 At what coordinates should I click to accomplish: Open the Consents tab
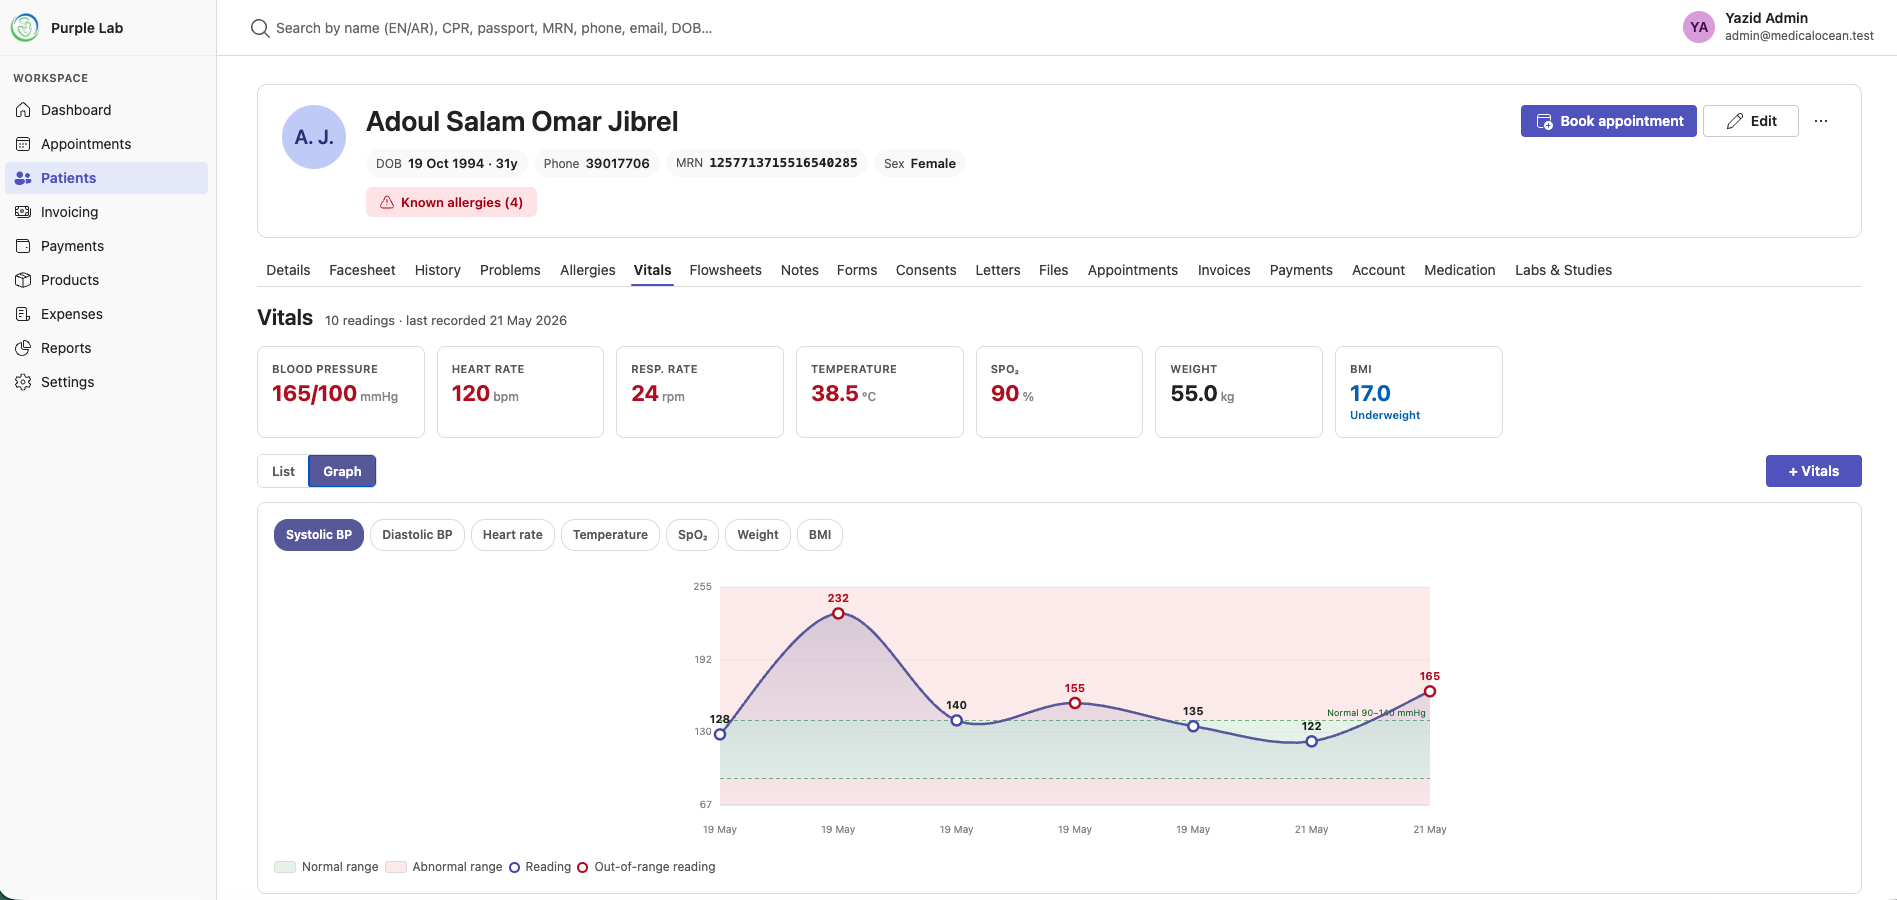[926, 270]
